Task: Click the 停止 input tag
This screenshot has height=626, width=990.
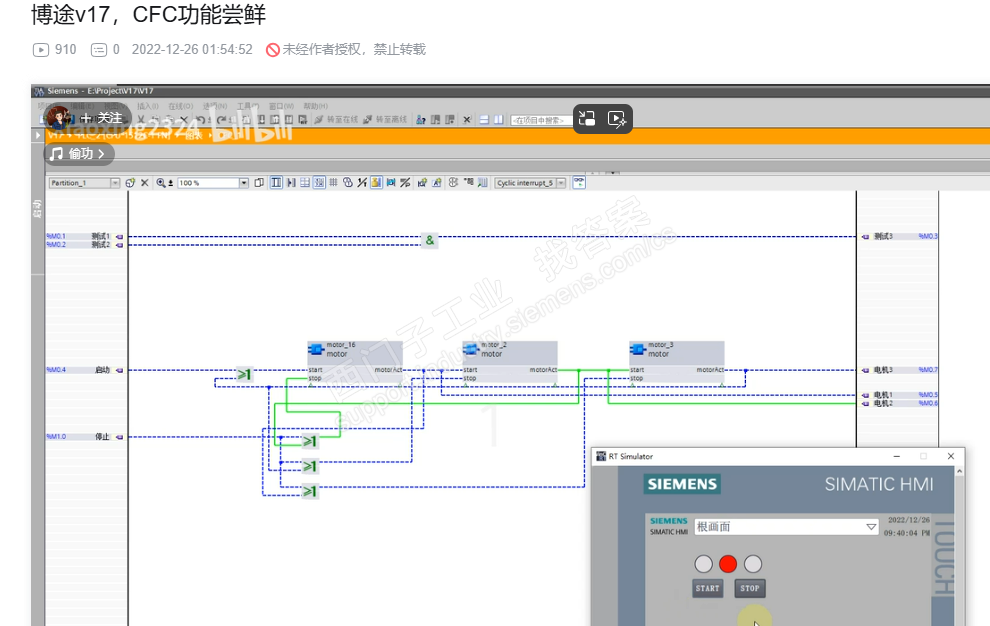Action: (102, 436)
